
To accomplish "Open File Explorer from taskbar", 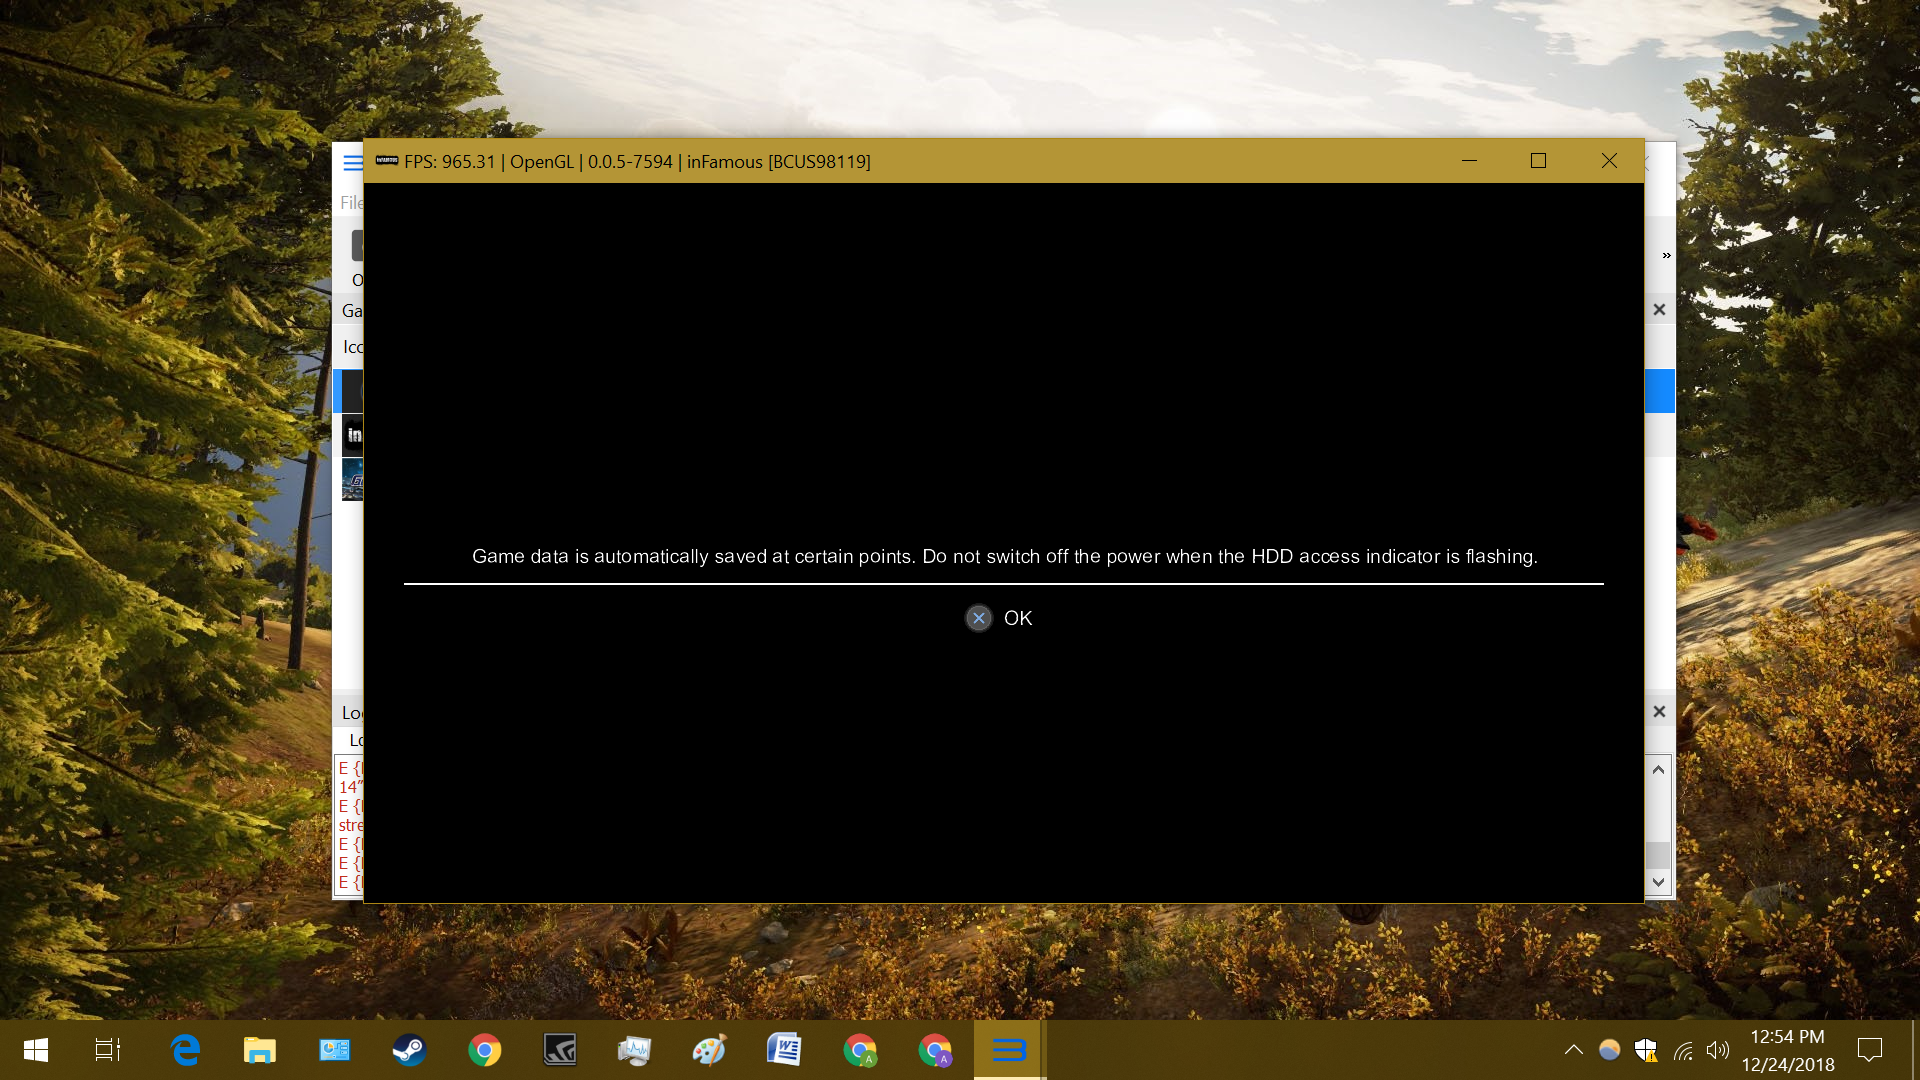I will tap(259, 1050).
